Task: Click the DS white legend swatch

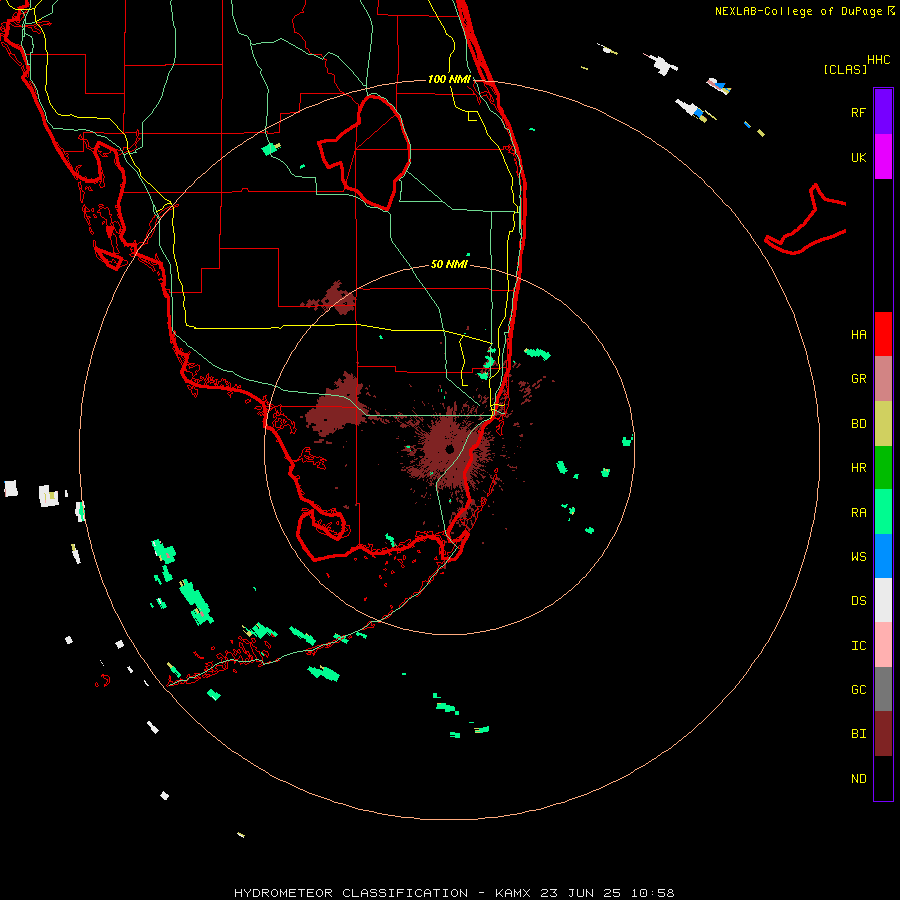Action: (x=883, y=600)
